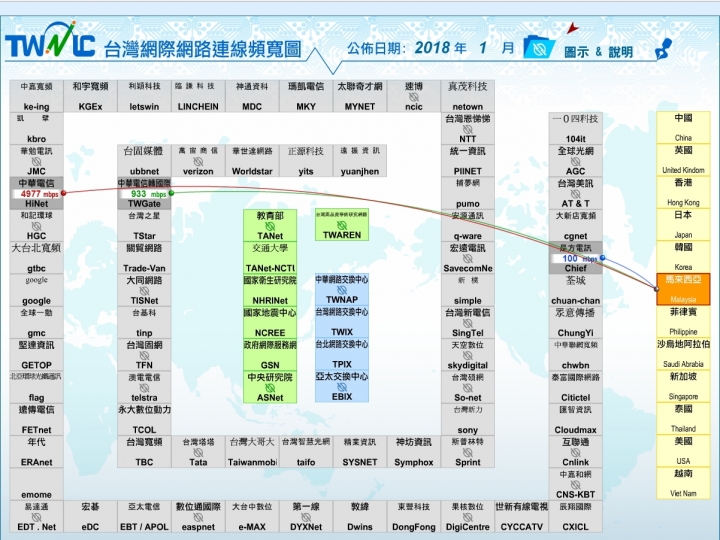
Task: Select the KGEx ISP cell
Action: click(90, 96)
